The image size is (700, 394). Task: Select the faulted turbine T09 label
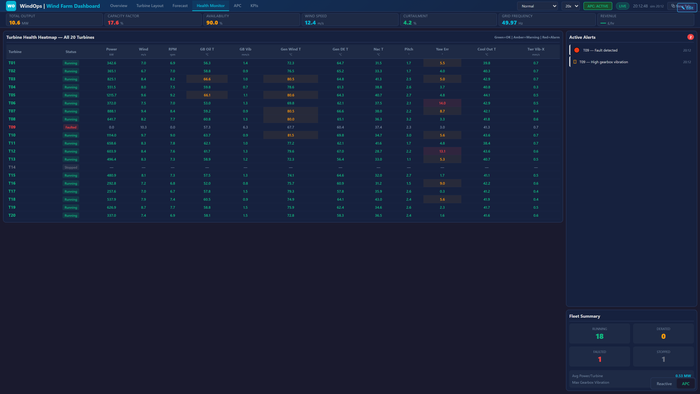click(12, 127)
